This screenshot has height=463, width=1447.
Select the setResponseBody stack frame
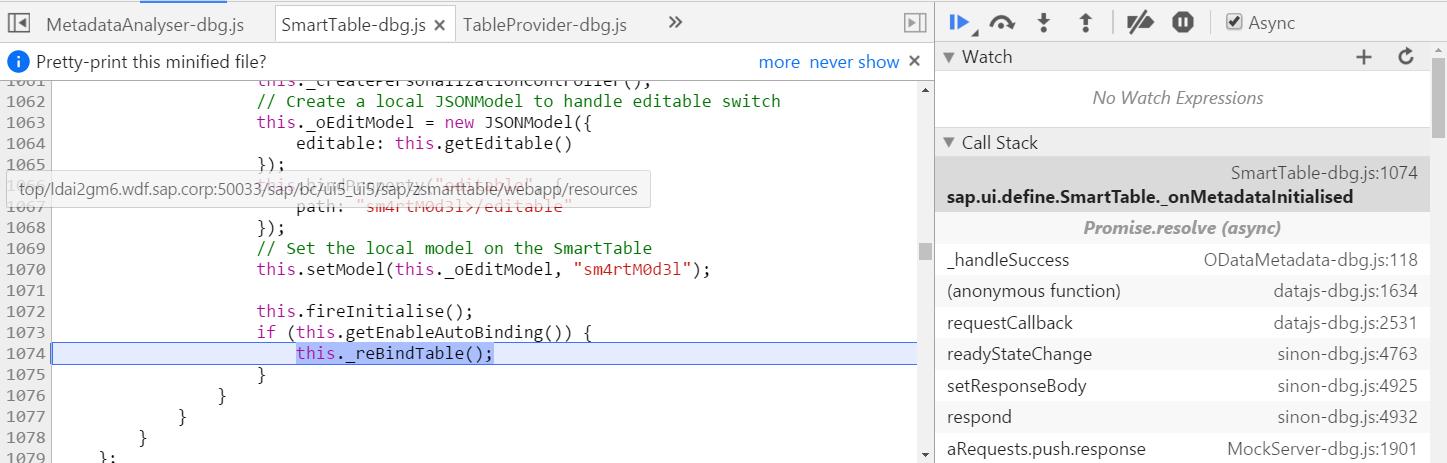coord(1182,386)
